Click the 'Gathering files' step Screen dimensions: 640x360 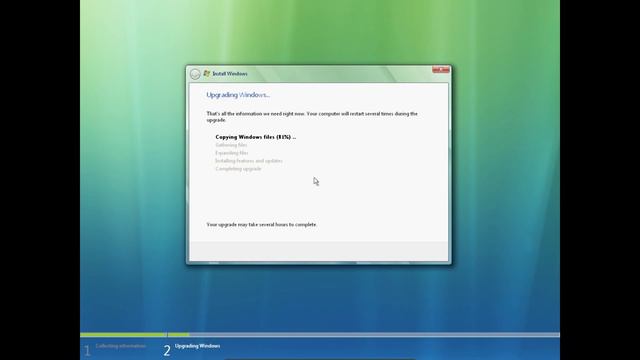pyautogui.click(x=231, y=145)
